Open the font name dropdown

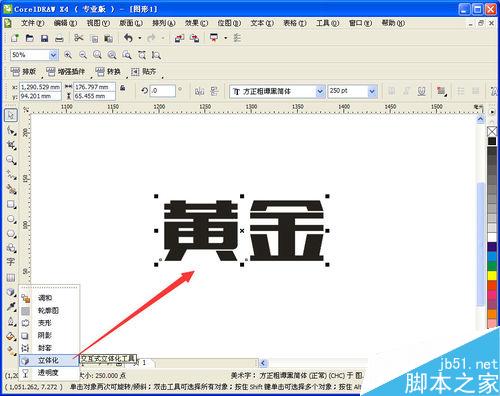[320, 91]
